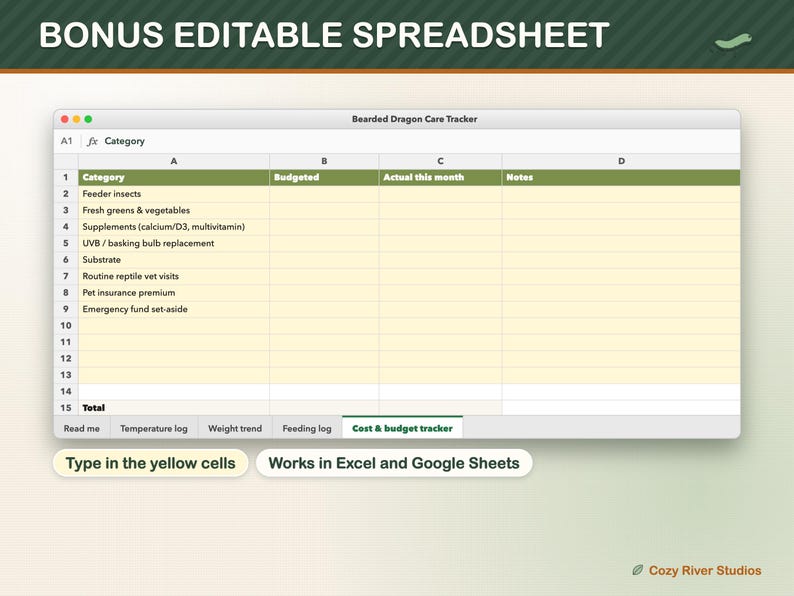Click the fx function icon
794x596 pixels.
[92, 141]
